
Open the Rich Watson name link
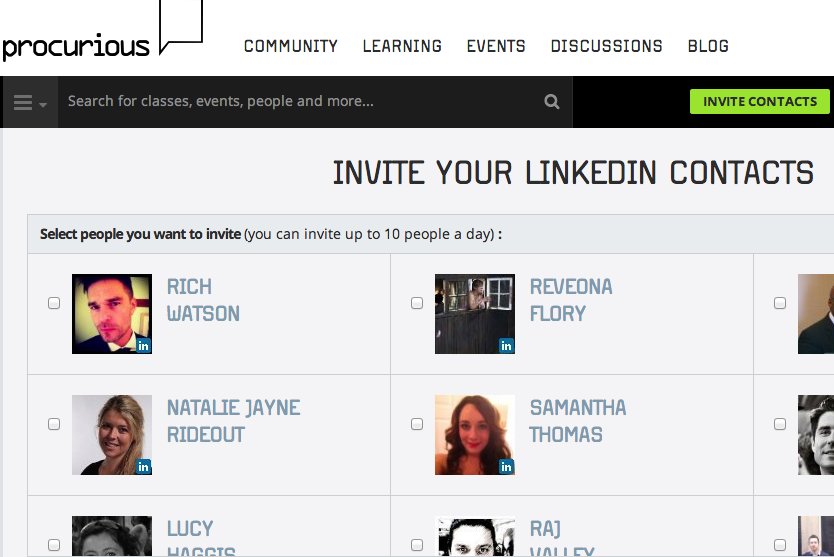[x=203, y=300]
